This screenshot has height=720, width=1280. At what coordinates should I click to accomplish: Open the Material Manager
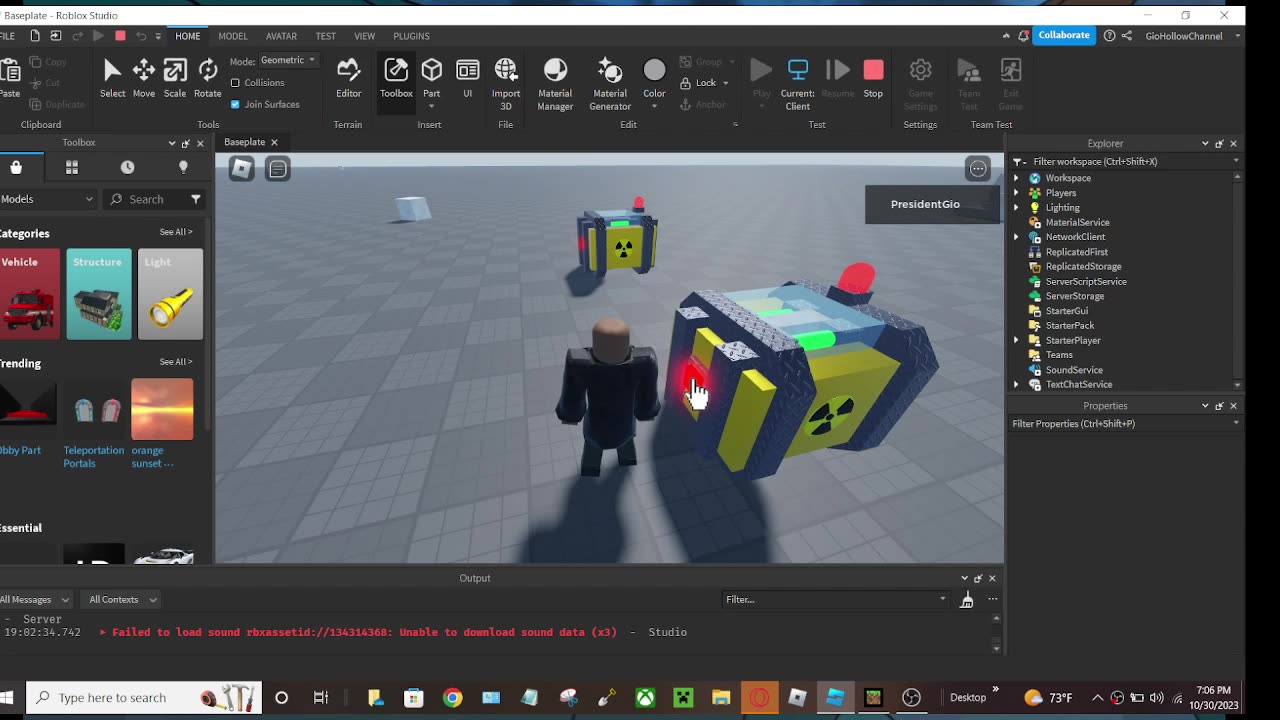click(x=555, y=84)
